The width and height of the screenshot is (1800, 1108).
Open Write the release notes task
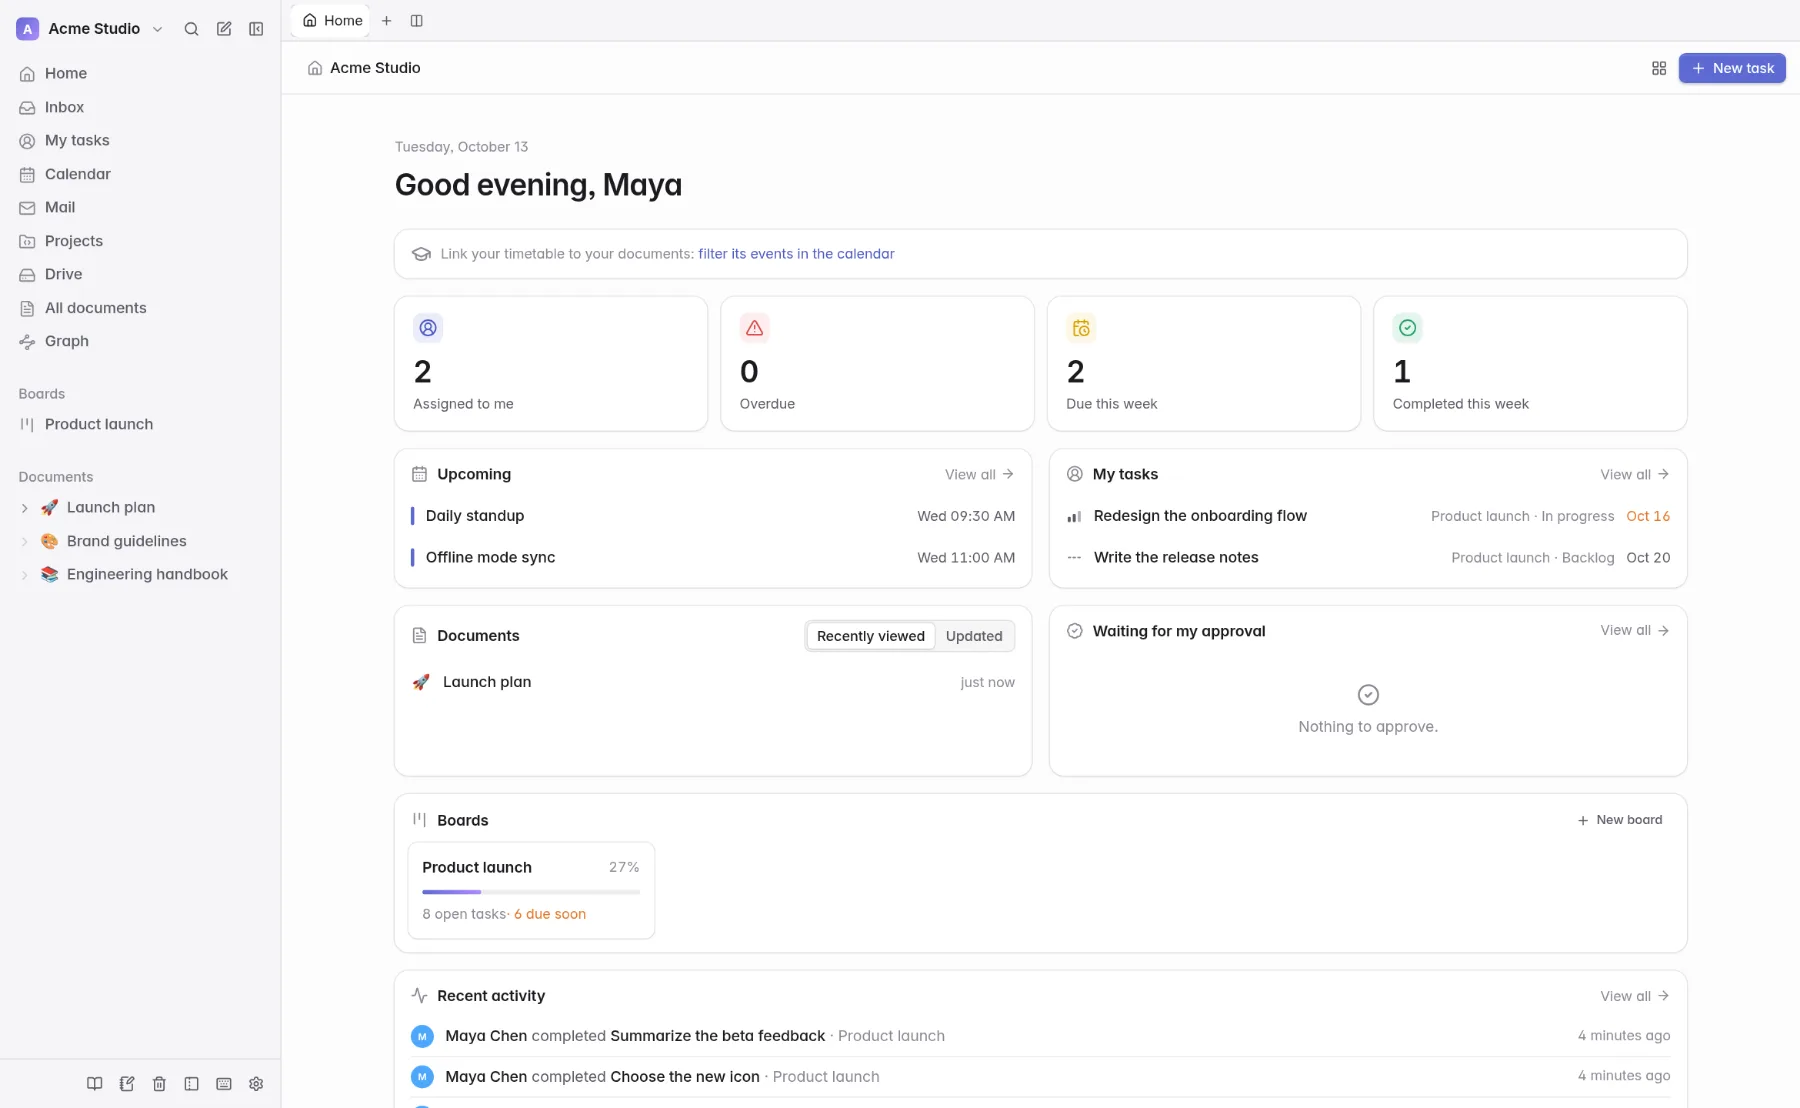click(x=1368, y=558)
